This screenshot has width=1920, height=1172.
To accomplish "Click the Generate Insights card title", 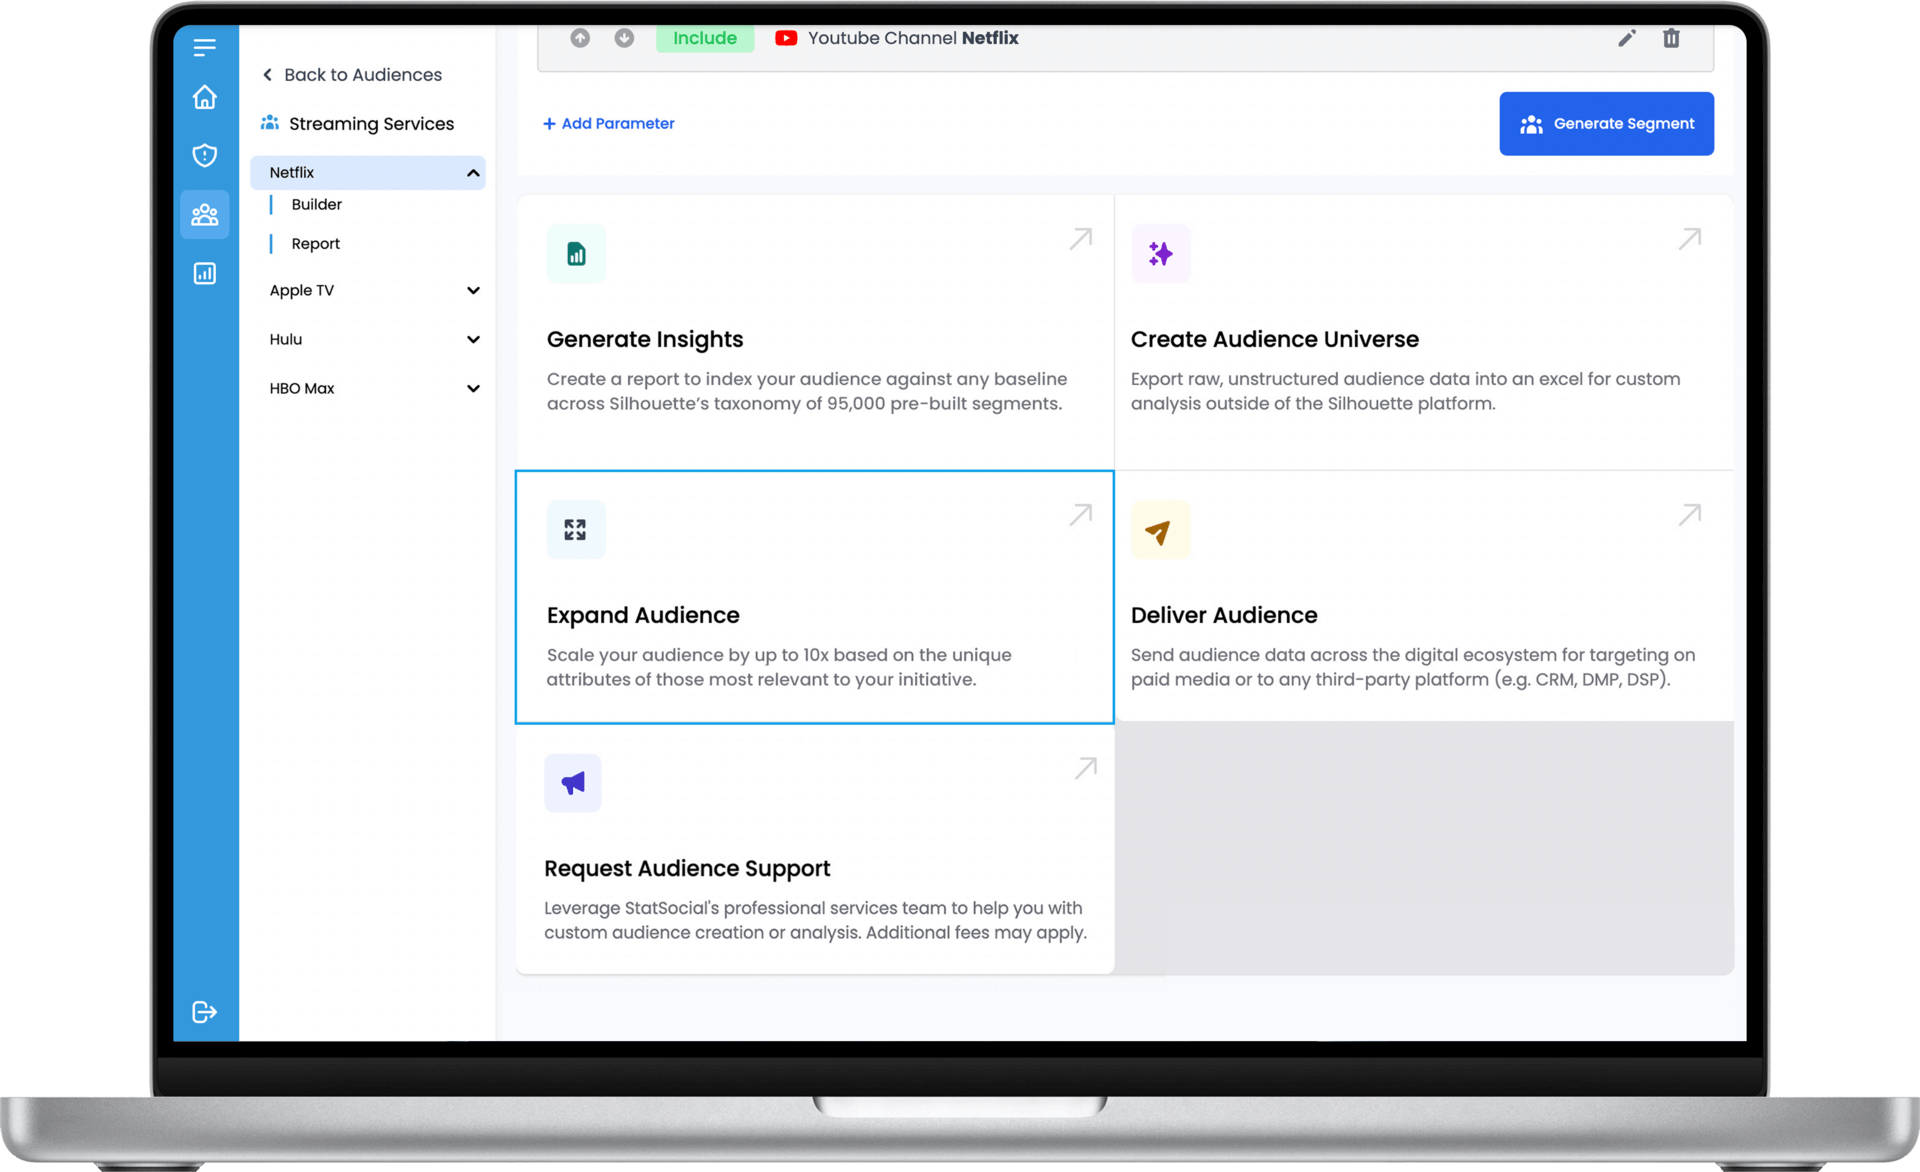I will (645, 339).
